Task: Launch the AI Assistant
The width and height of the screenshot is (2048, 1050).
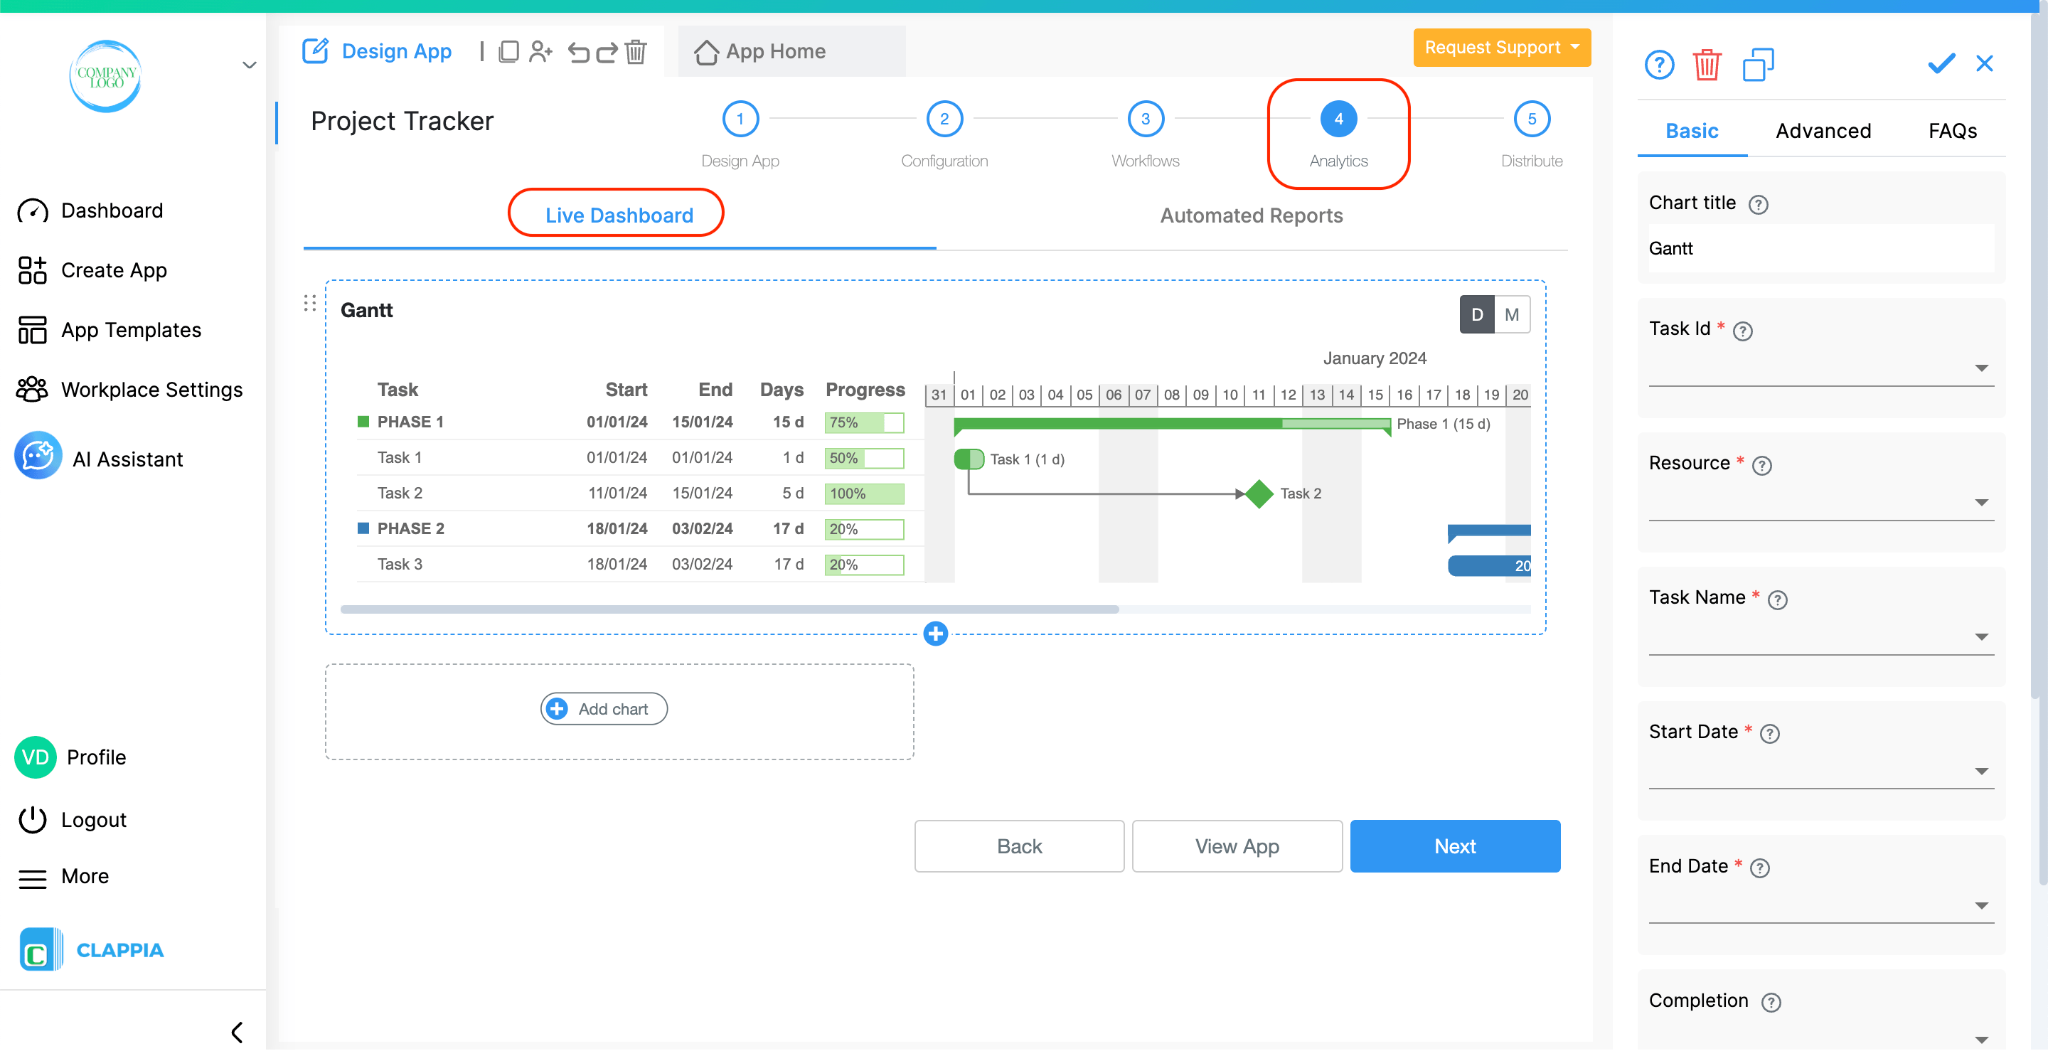Action: 99,457
